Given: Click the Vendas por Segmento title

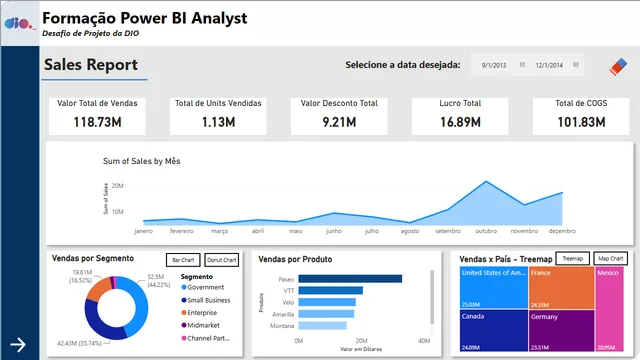Looking at the screenshot, I should pyautogui.click(x=93, y=258).
